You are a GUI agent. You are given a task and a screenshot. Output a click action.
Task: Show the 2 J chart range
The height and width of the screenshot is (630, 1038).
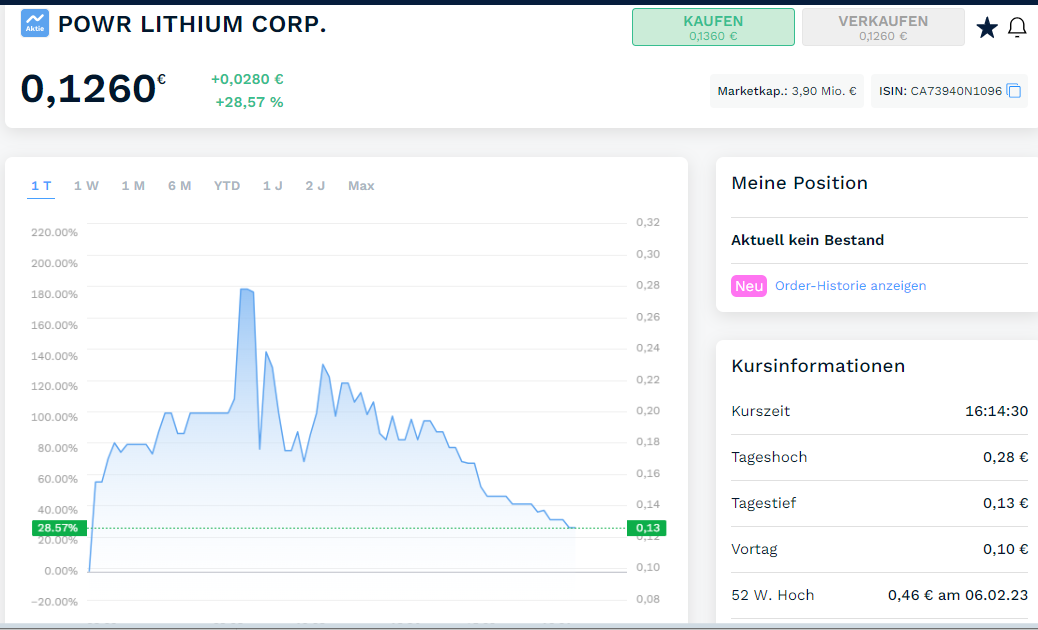point(315,186)
